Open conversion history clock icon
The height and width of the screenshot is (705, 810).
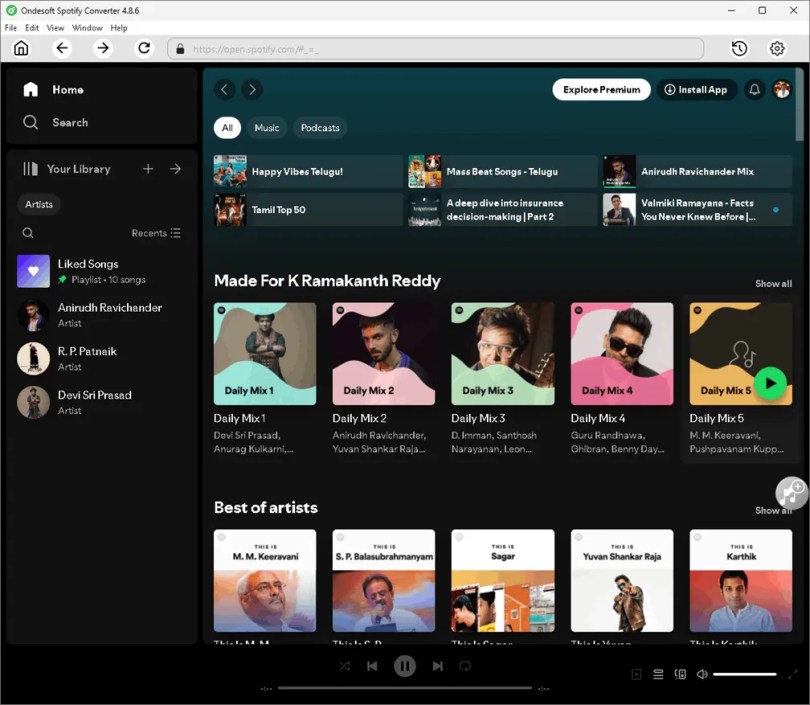point(739,49)
